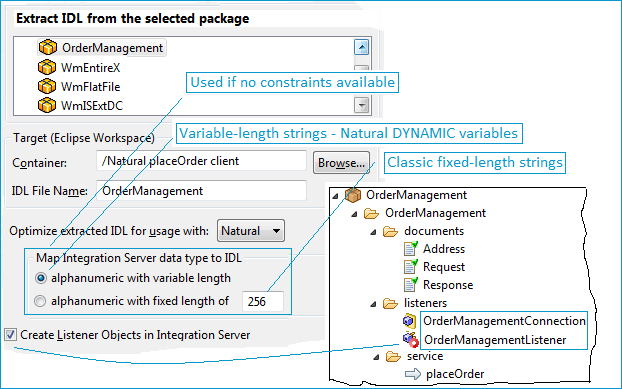Select the service folder label
This screenshot has height=389, width=622.
pos(425,356)
